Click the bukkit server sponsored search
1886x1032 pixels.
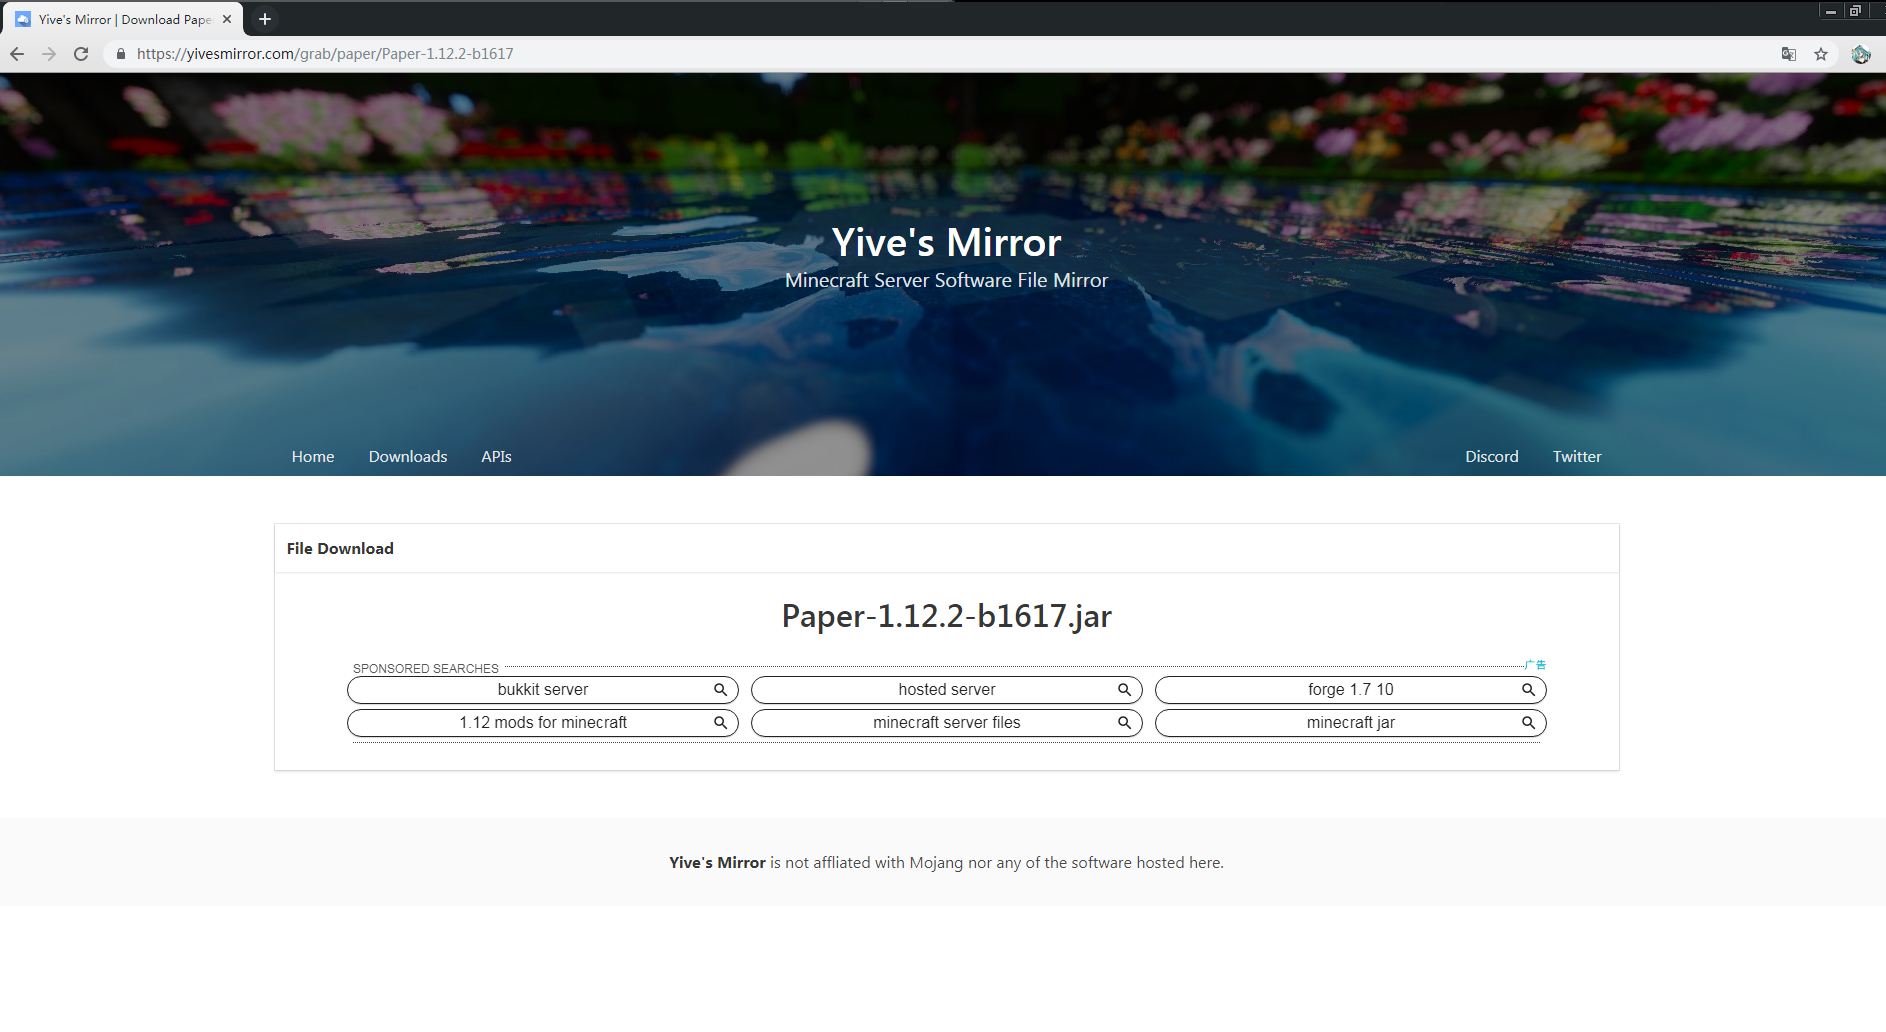point(543,690)
